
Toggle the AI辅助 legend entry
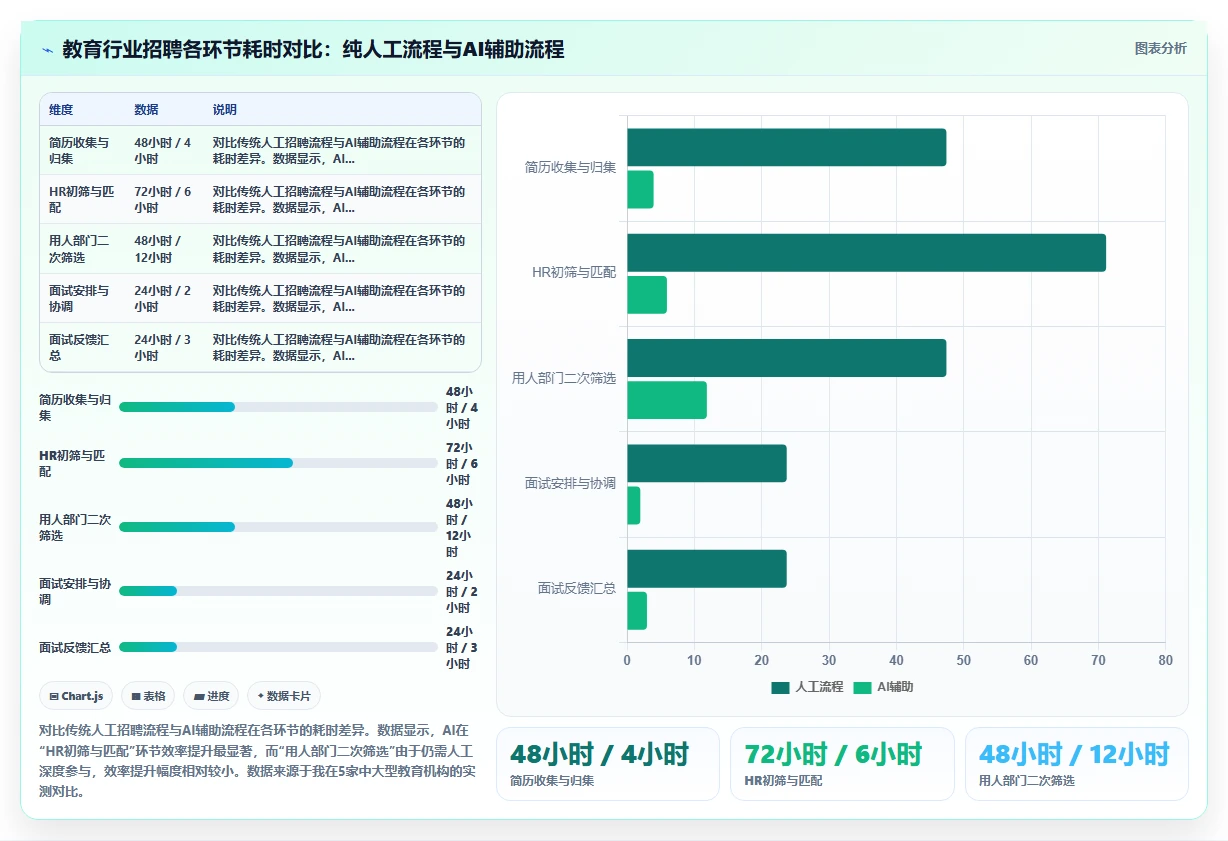pyautogui.click(x=883, y=687)
